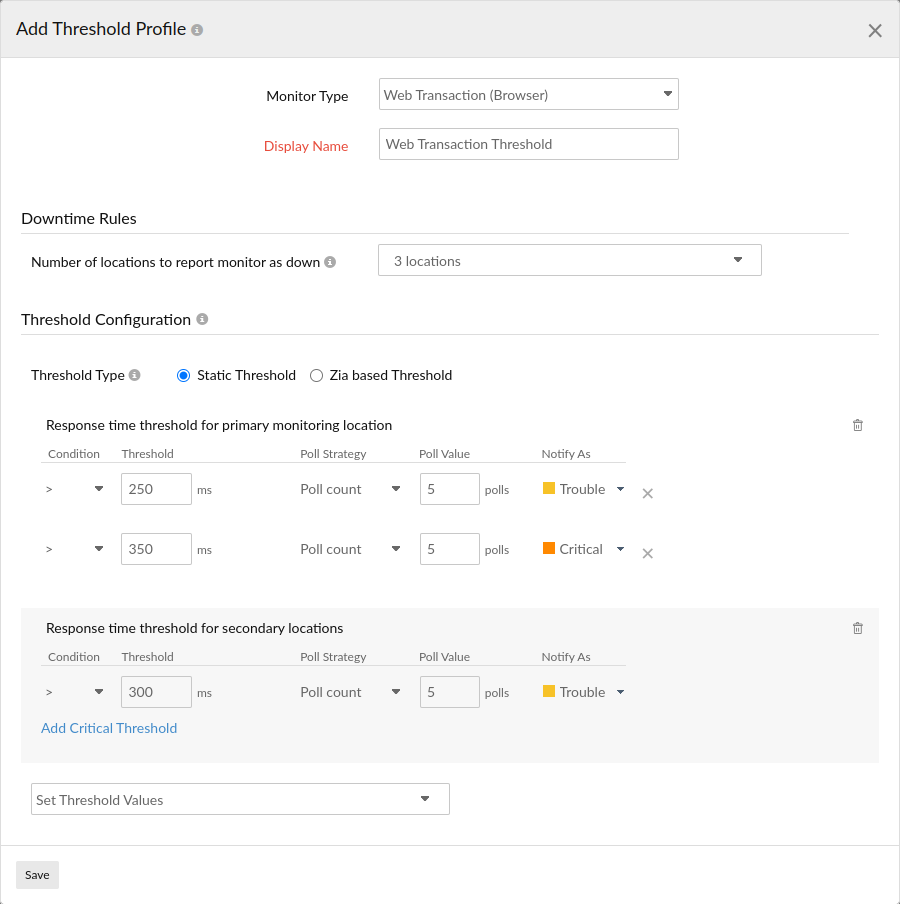
Task: Open the Threshold Configuration info tooltip icon
Action: click(201, 319)
